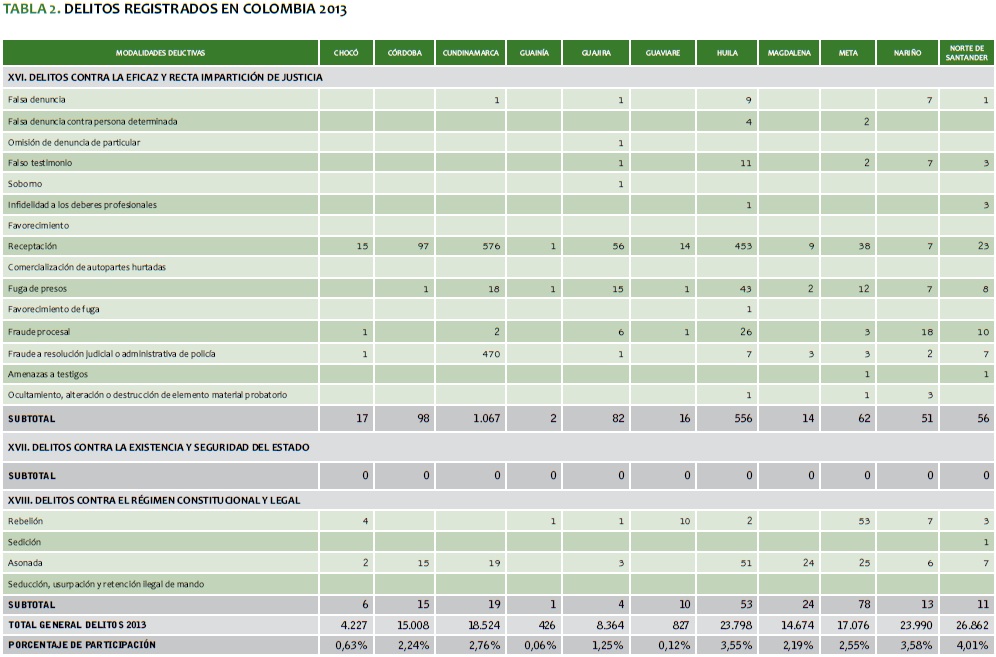Viewport: 996px width, 657px height.
Task: Select the NORTE DE SANTANDER column header
Action: (x=967, y=52)
